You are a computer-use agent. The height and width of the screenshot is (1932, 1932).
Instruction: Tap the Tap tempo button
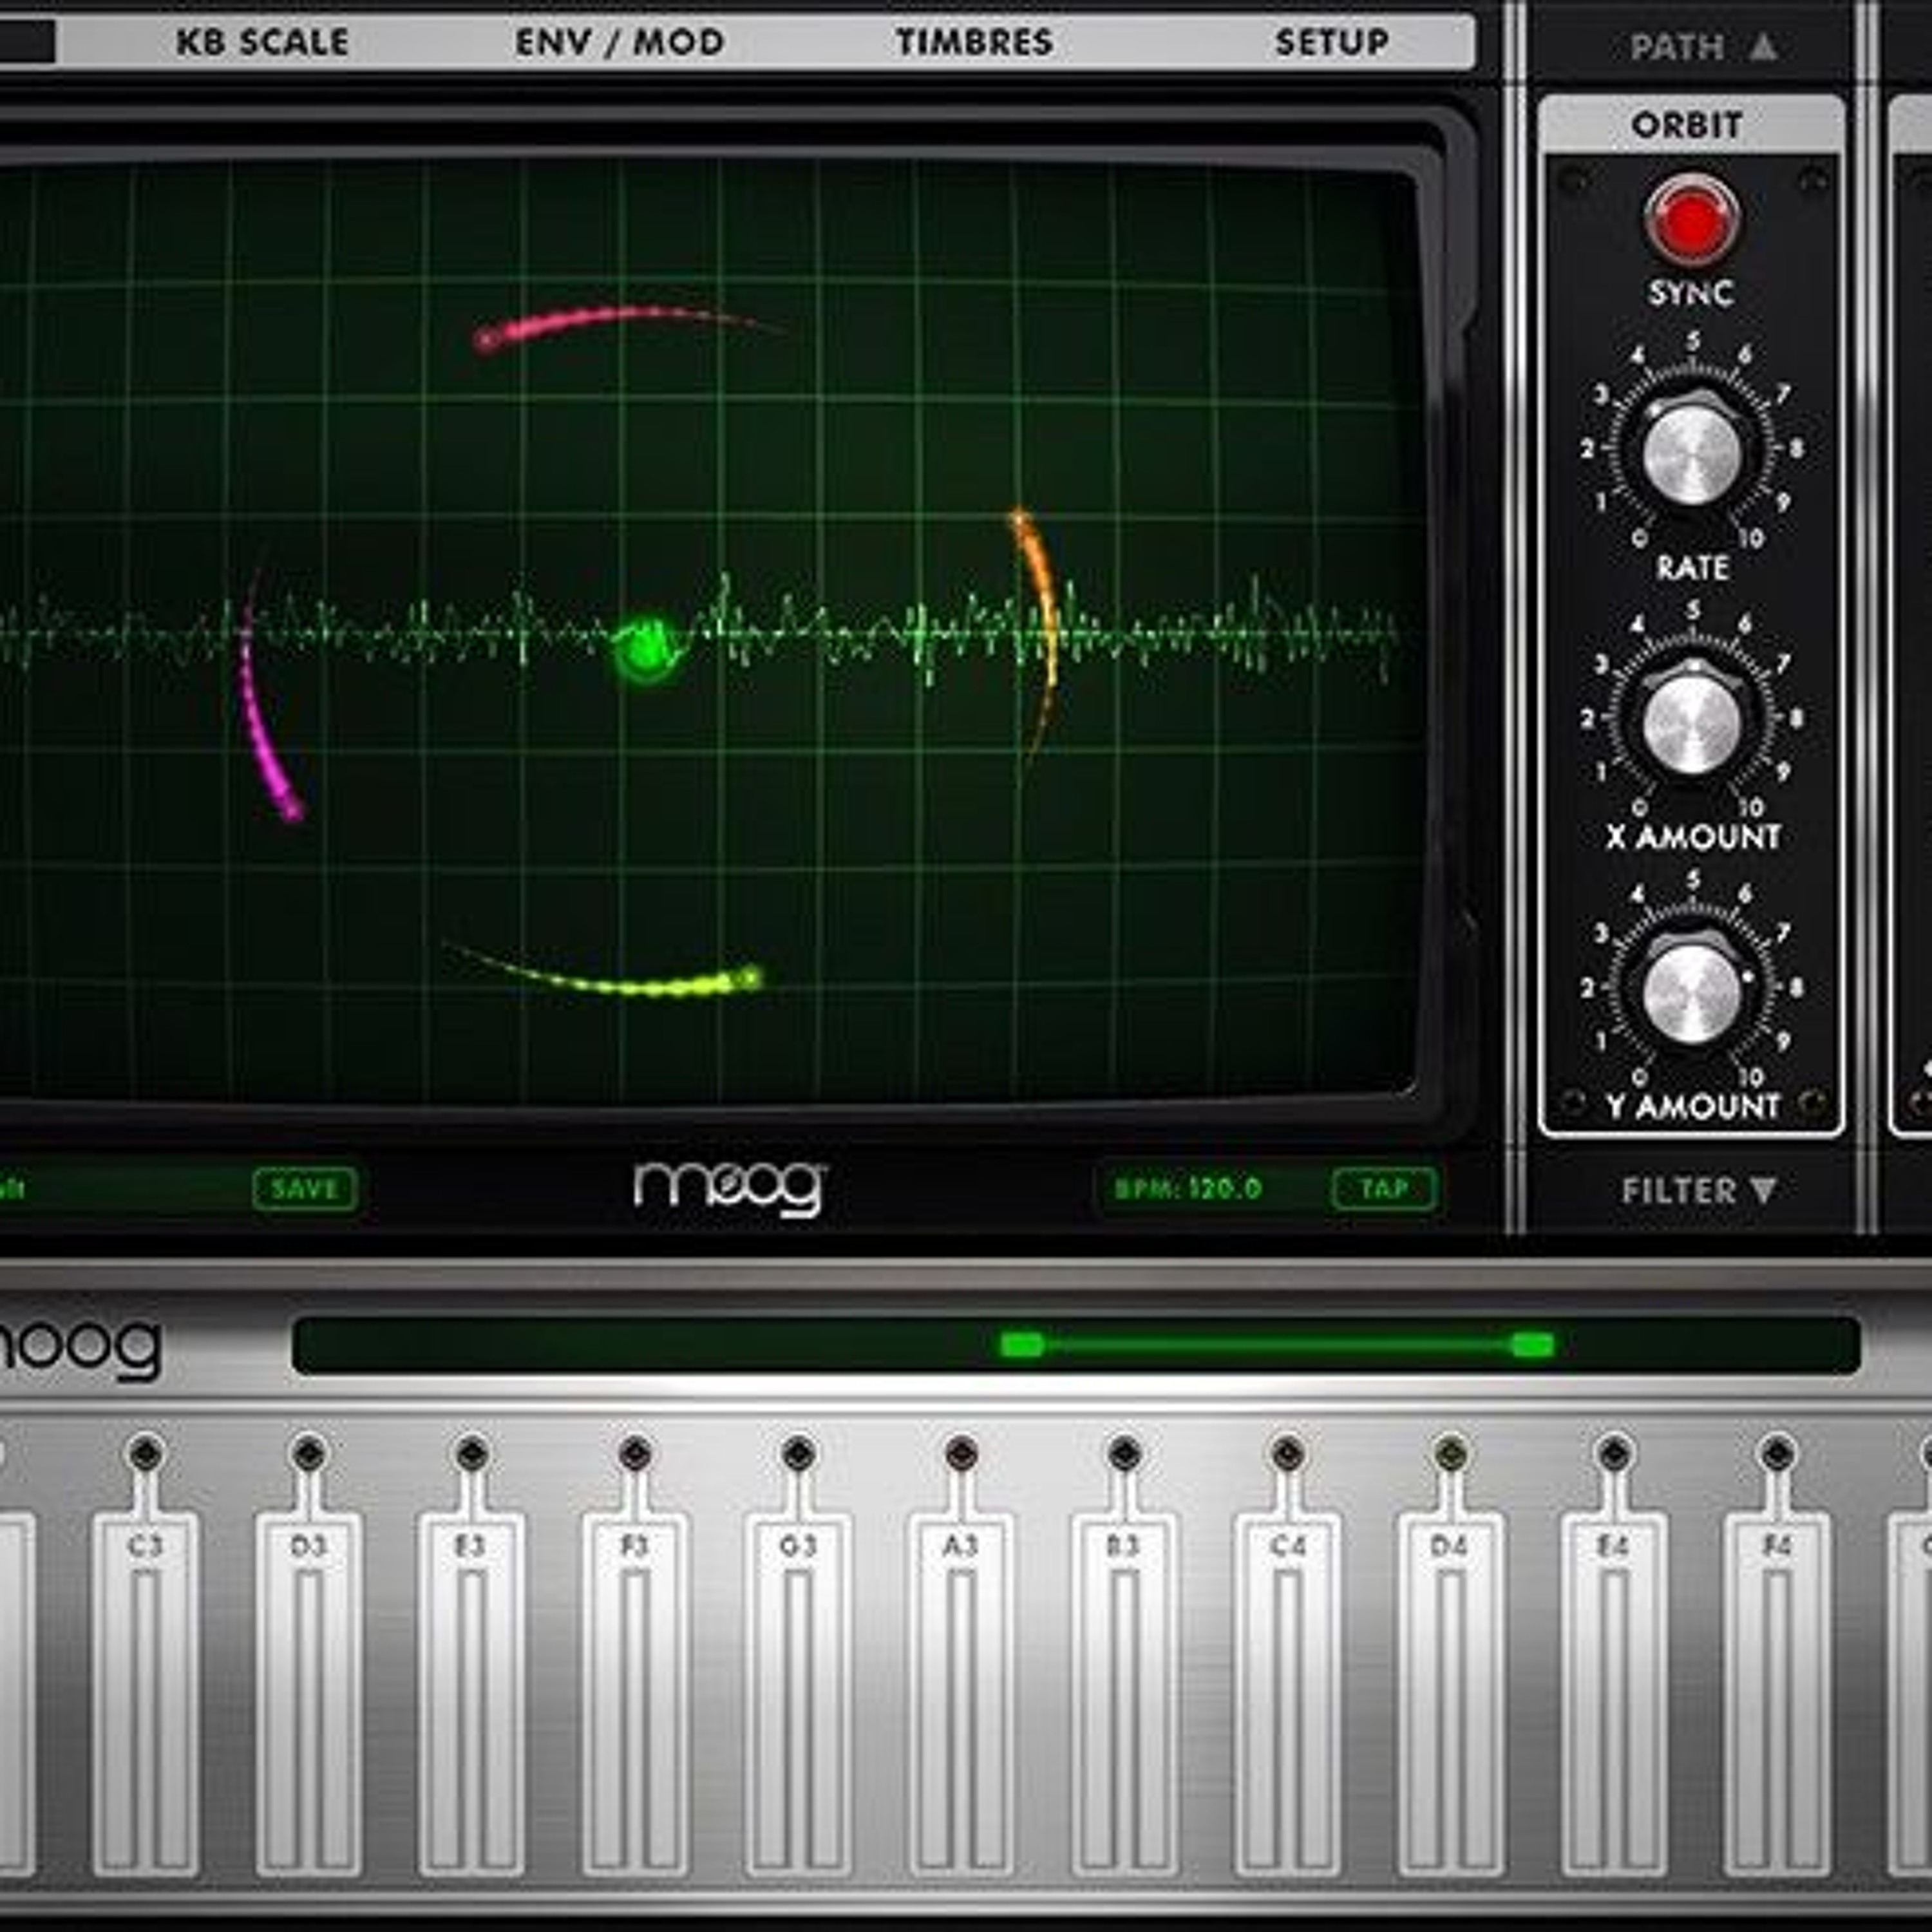(1384, 1188)
